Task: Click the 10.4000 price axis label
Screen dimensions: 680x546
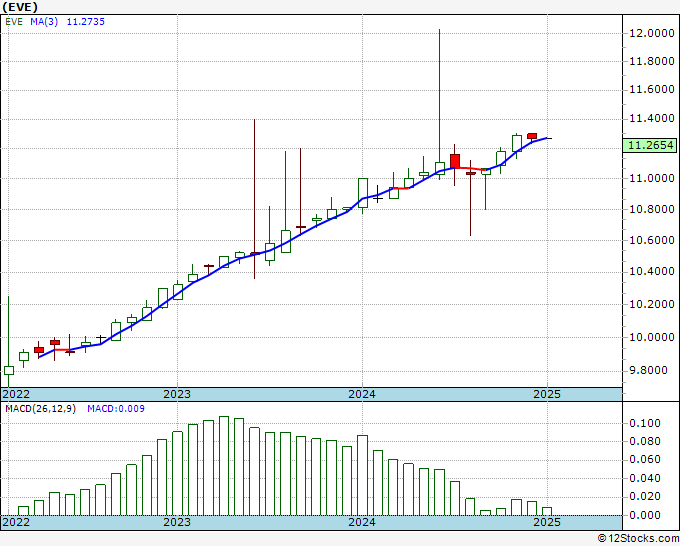Action: tap(650, 272)
